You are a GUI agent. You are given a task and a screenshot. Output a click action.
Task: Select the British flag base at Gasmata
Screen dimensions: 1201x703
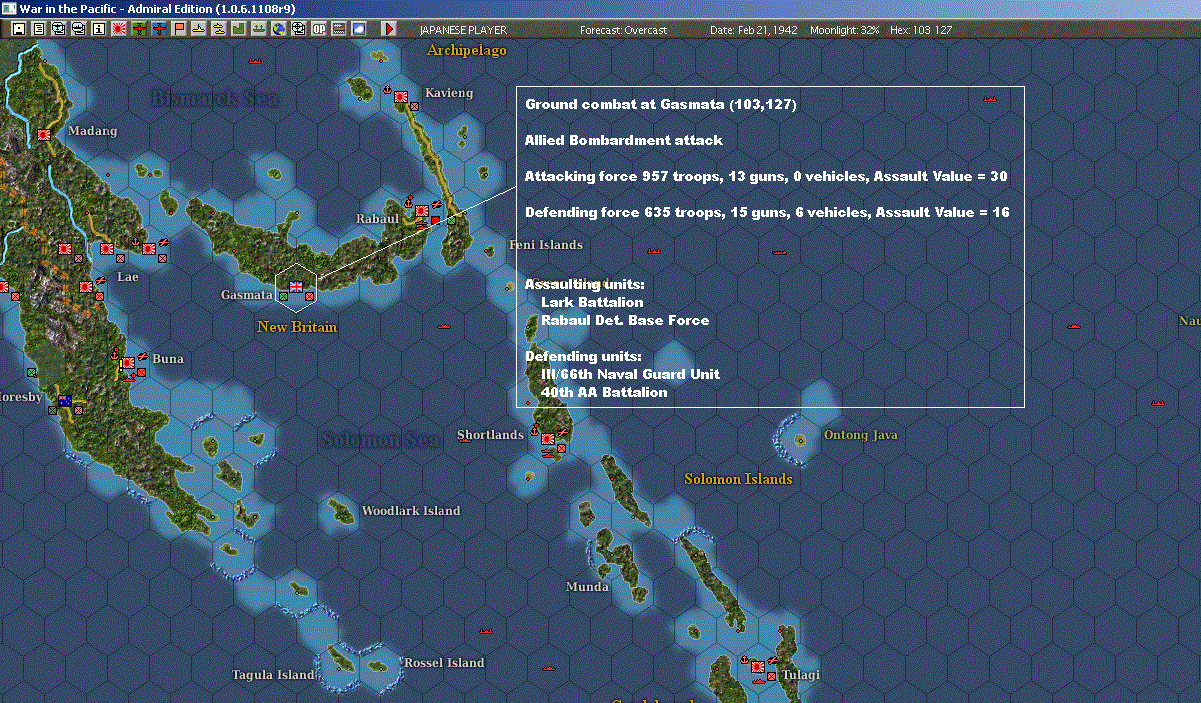(x=296, y=287)
